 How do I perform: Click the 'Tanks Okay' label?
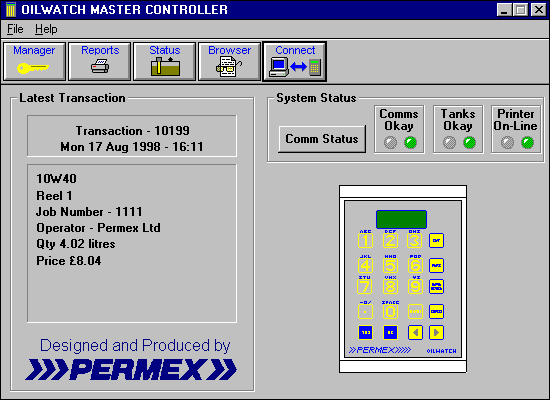click(x=458, y=120)
